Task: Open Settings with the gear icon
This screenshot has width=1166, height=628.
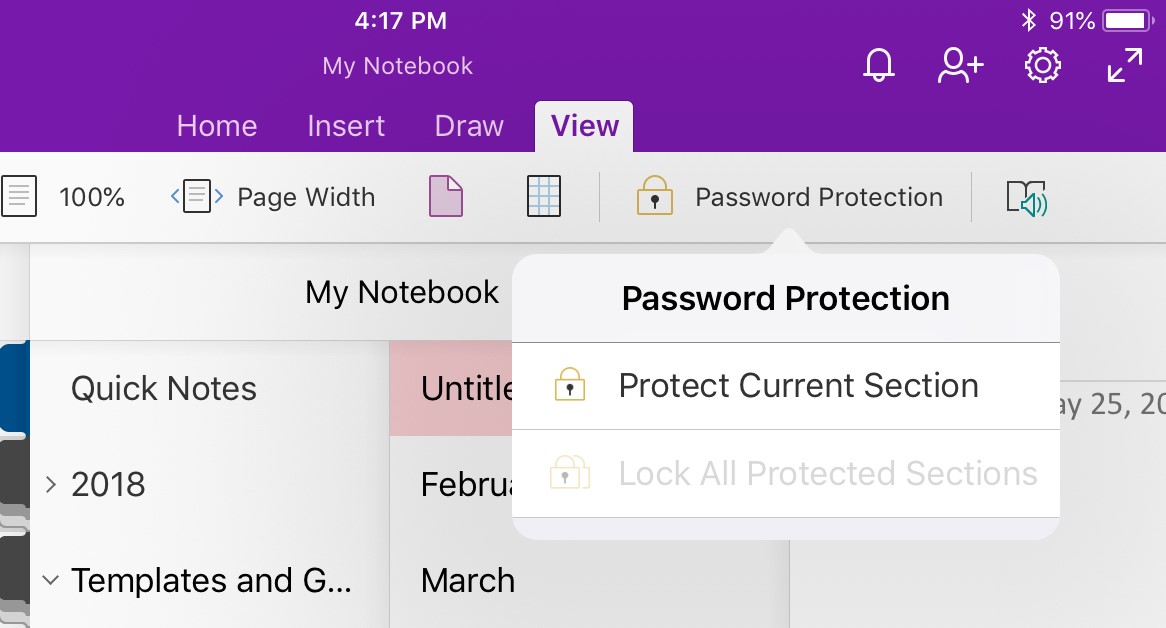Action: (1042, 65)
